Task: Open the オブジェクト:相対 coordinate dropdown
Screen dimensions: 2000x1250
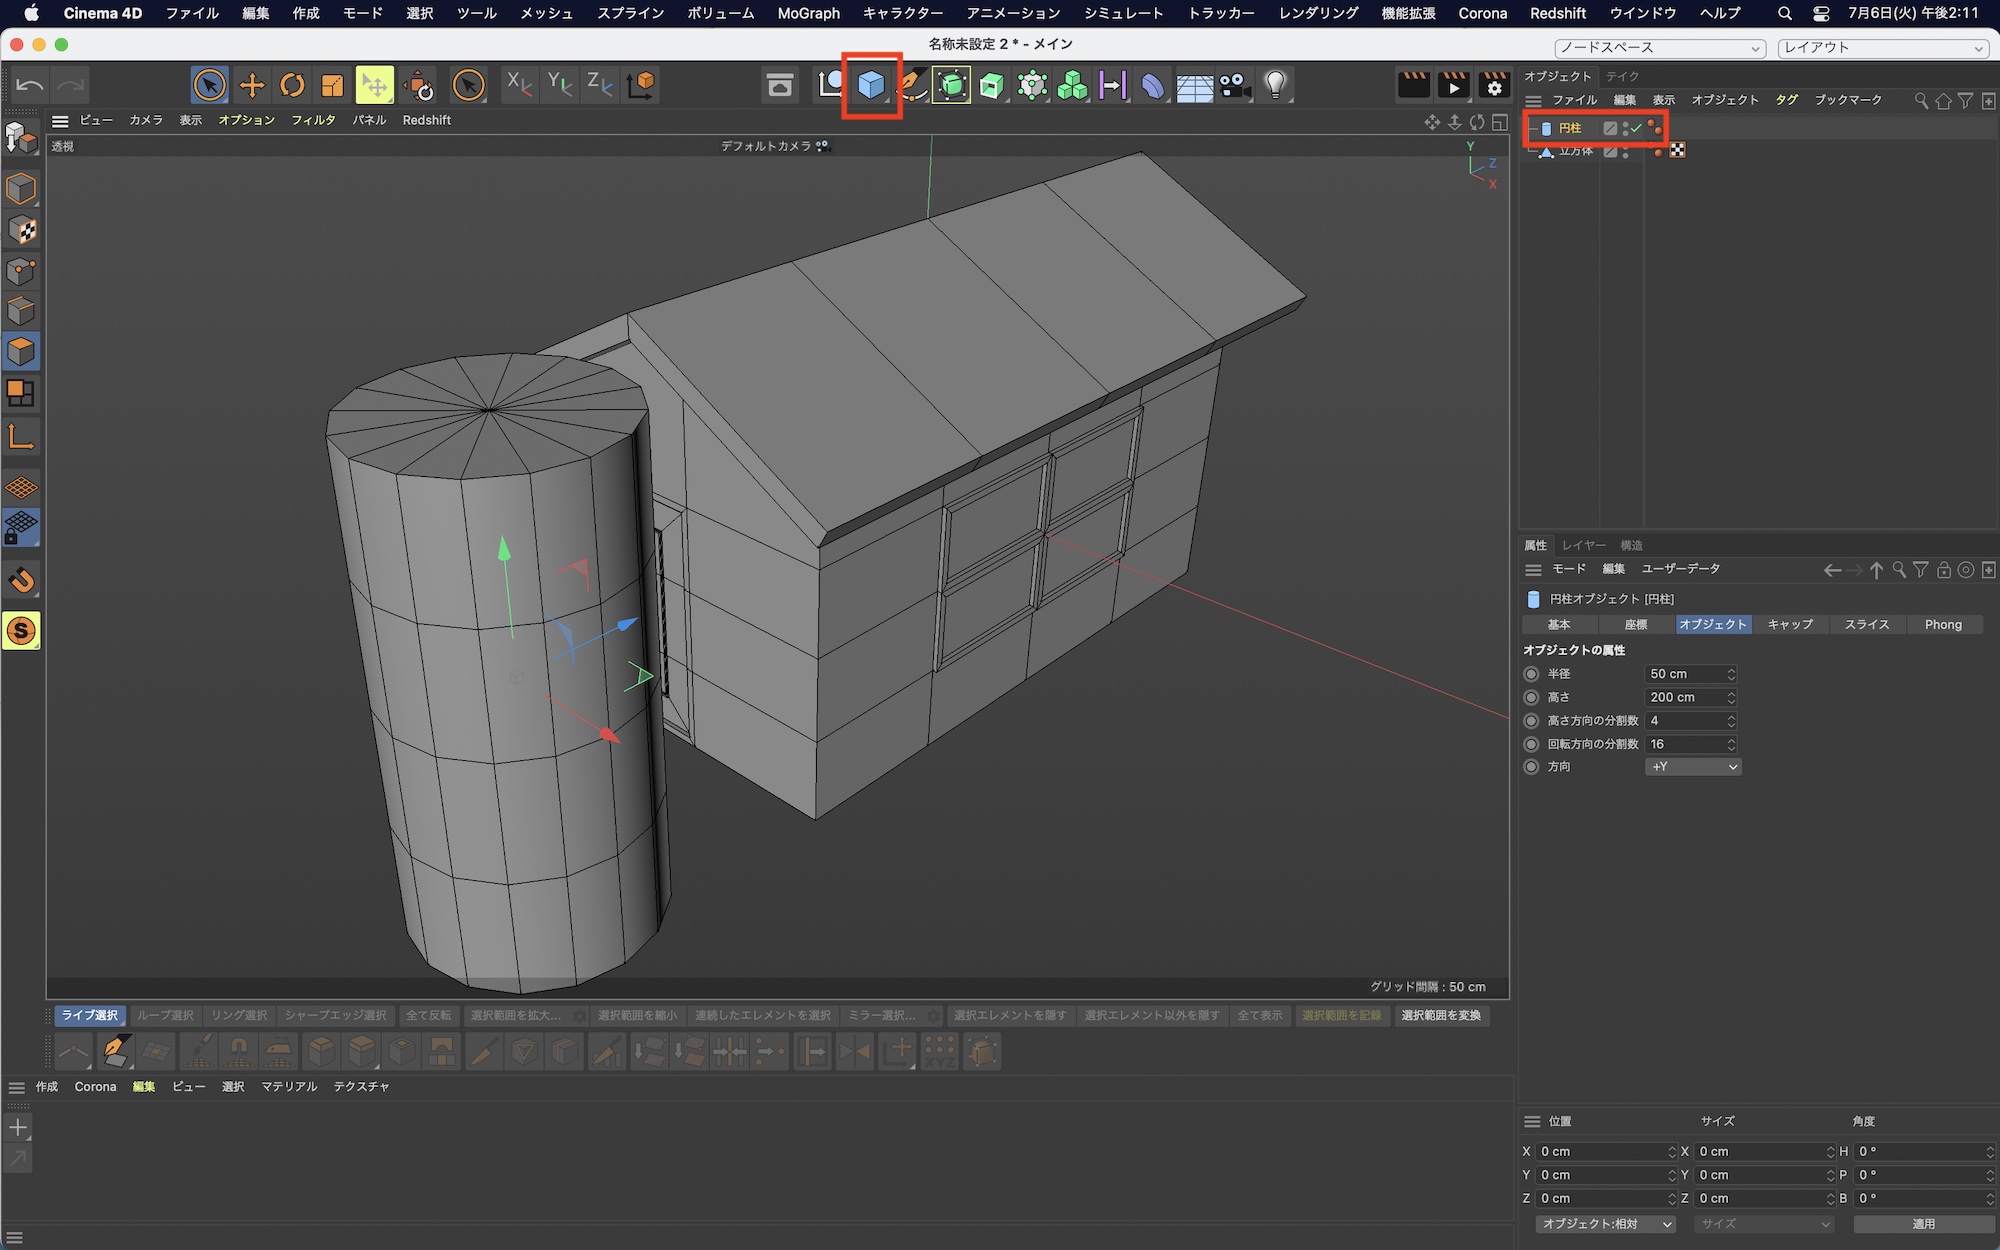Action: (1606, 1224)
